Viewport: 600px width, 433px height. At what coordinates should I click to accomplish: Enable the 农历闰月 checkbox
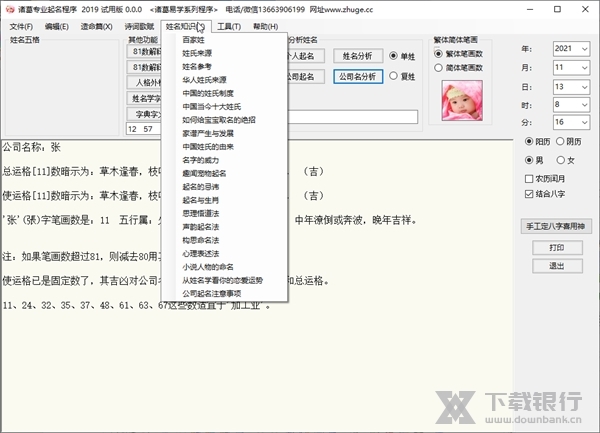coord(529,179)
